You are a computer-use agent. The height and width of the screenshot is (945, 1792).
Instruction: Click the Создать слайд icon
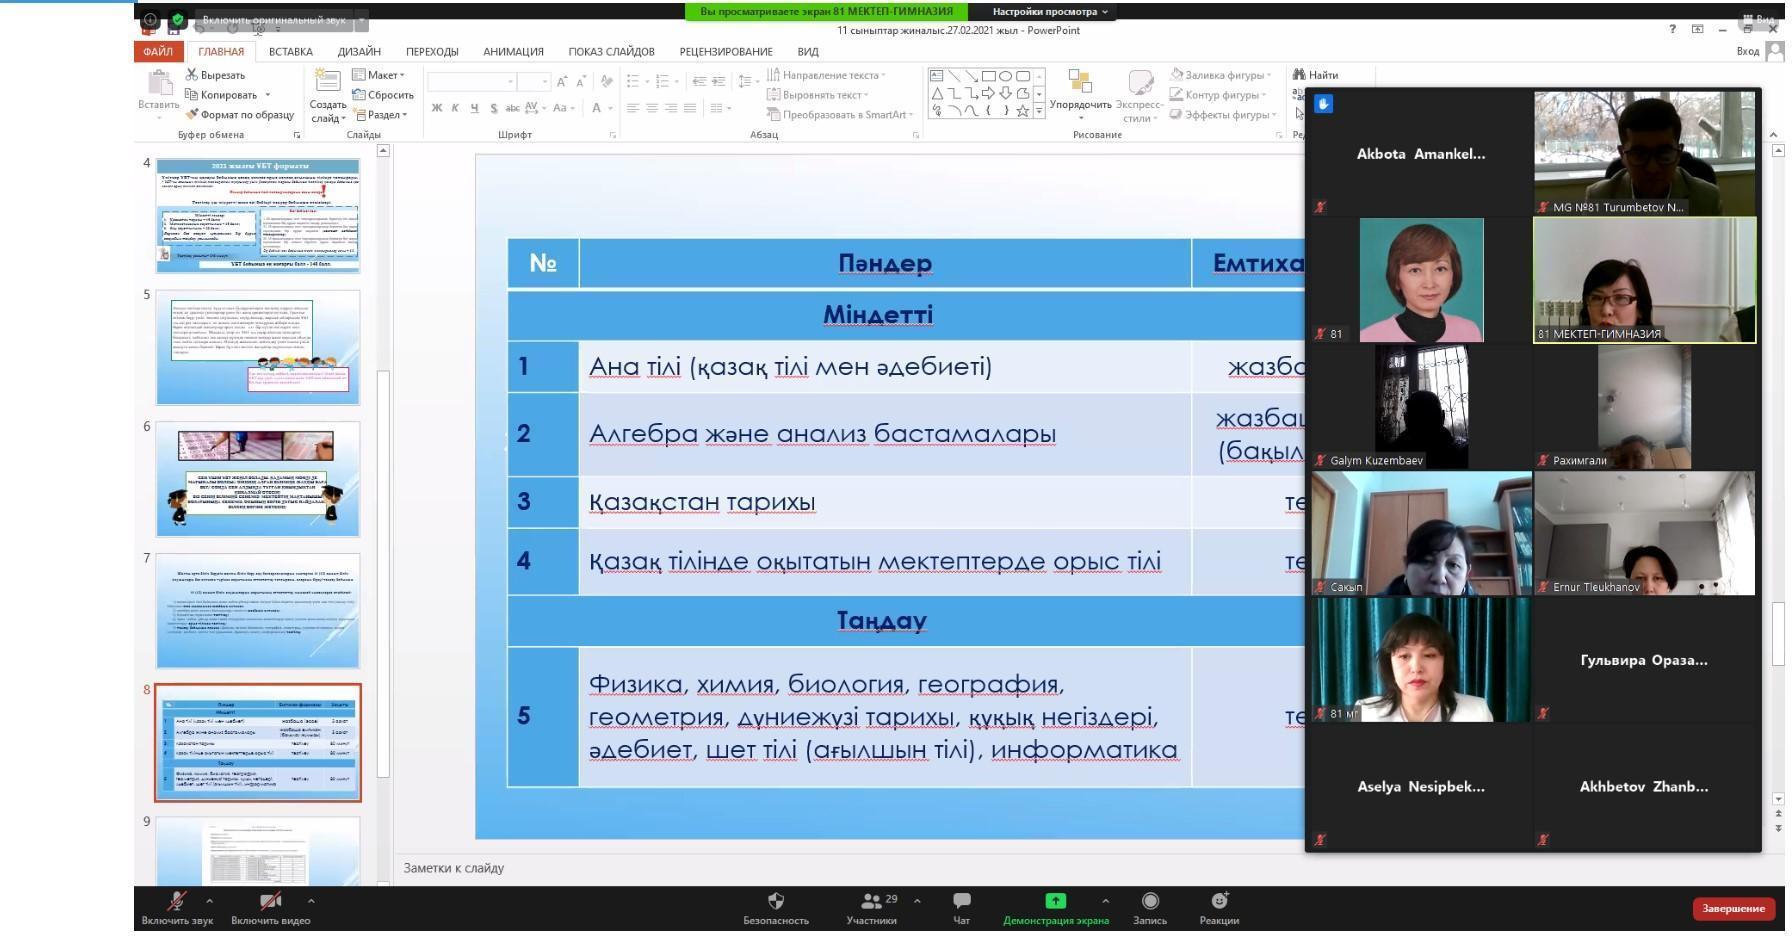pos(327,83)
